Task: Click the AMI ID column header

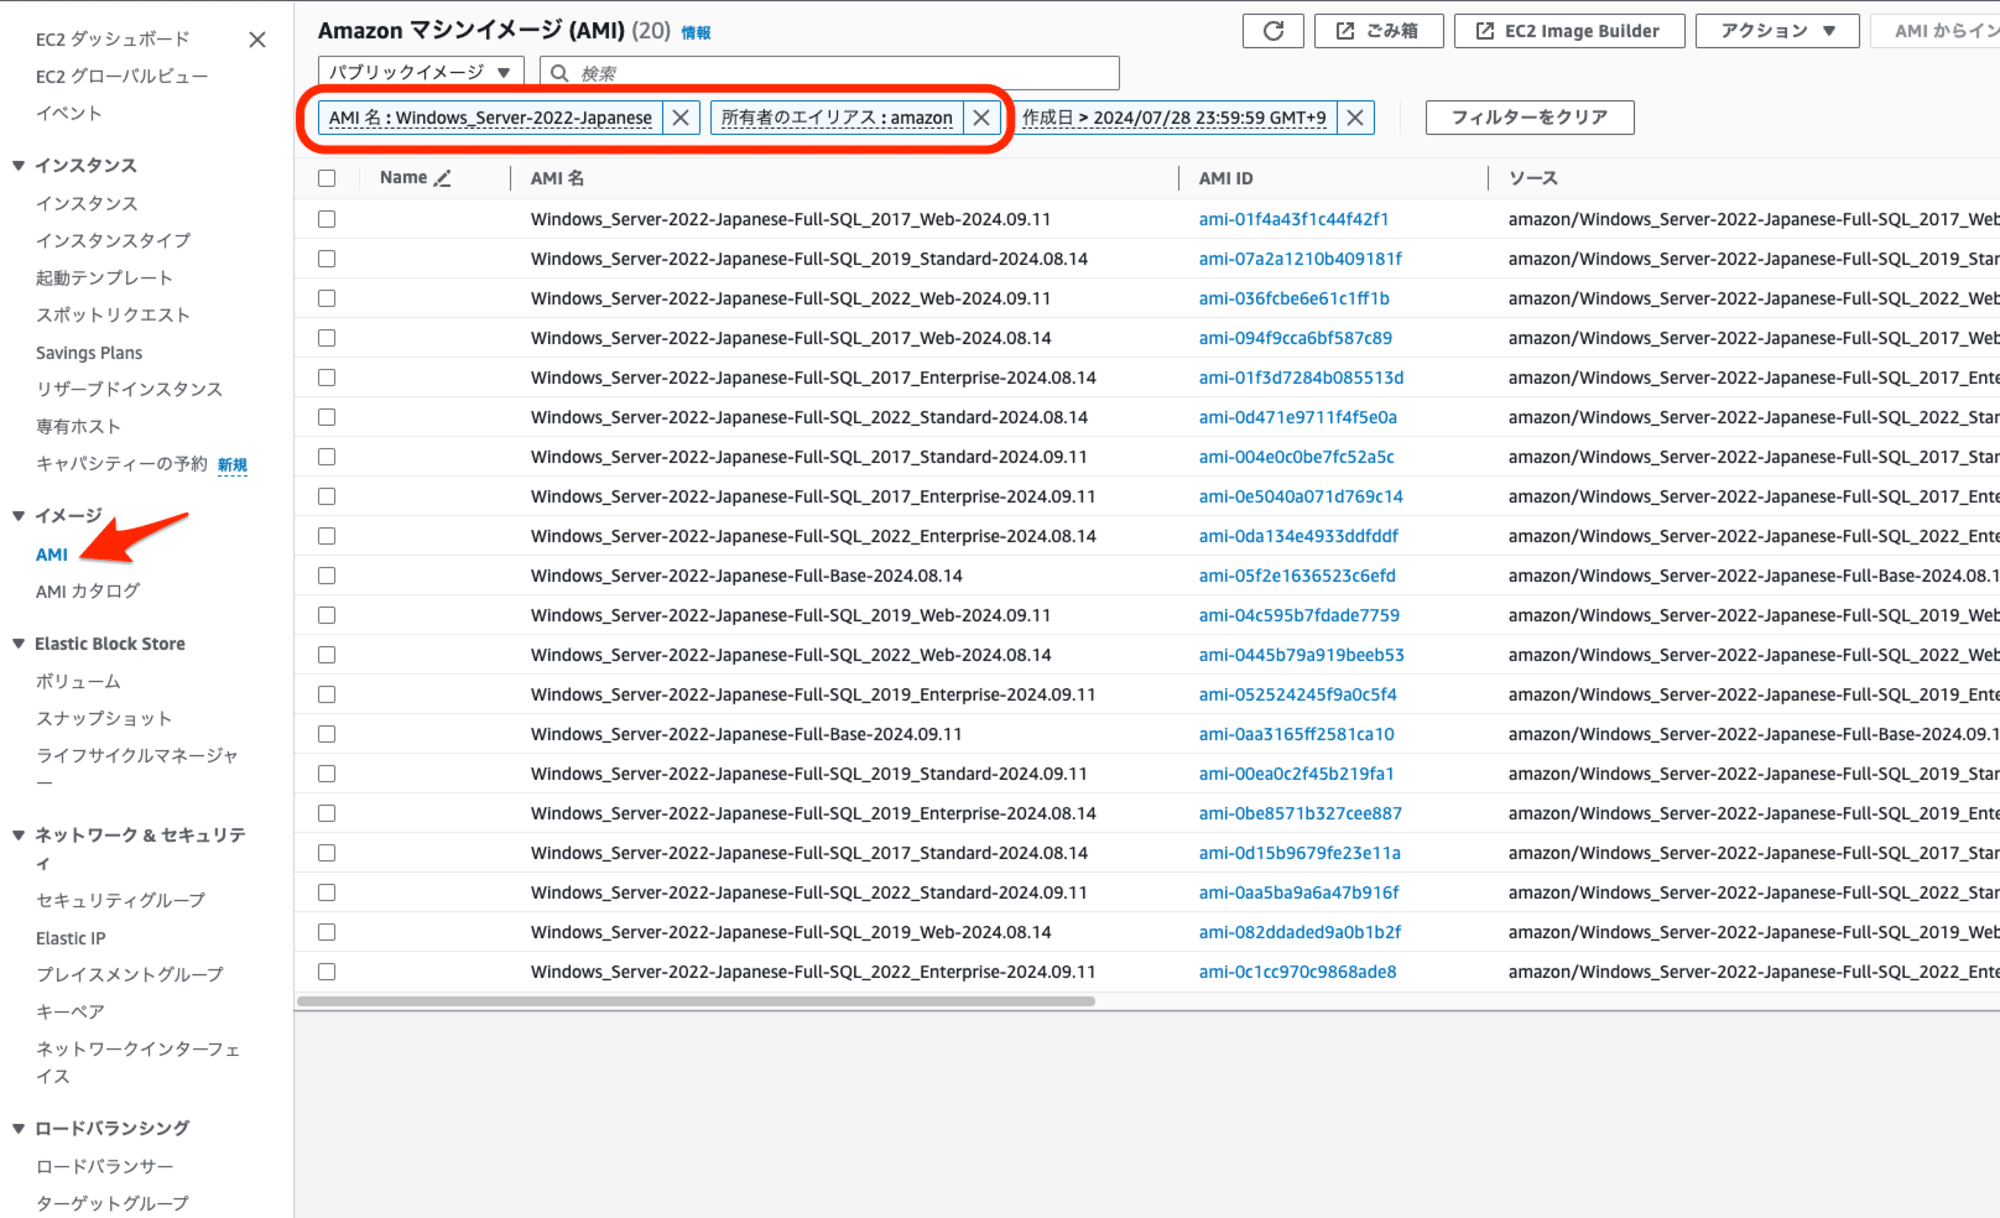Action: coord(1226,178)
